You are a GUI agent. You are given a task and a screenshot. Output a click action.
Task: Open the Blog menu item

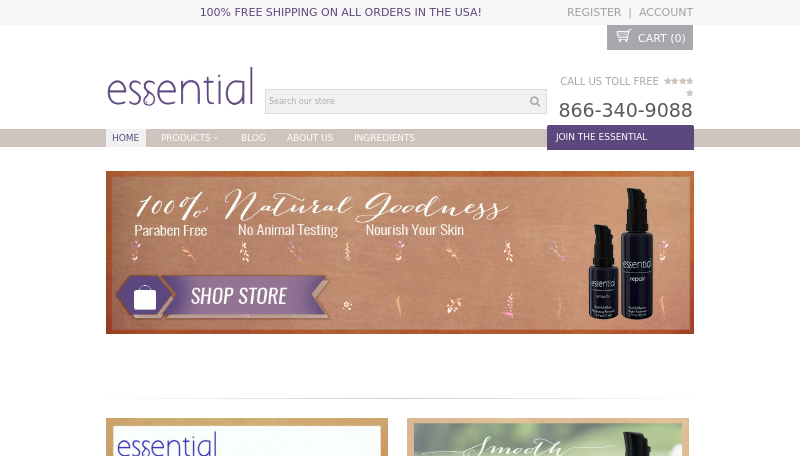[253, 138]
